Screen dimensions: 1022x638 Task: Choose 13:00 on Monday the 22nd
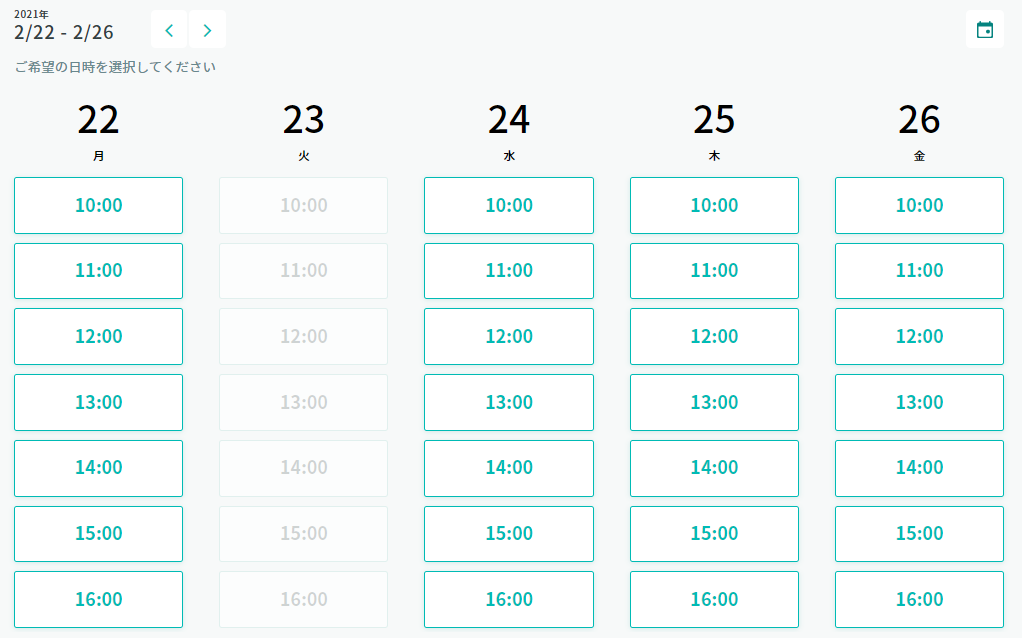98,402
